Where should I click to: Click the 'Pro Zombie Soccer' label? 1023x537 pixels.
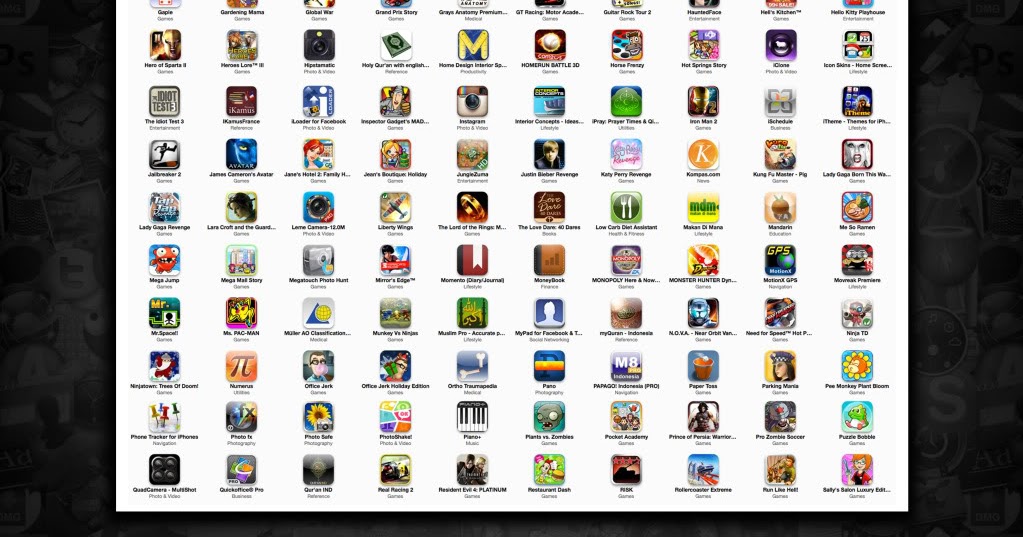(780, 437)
